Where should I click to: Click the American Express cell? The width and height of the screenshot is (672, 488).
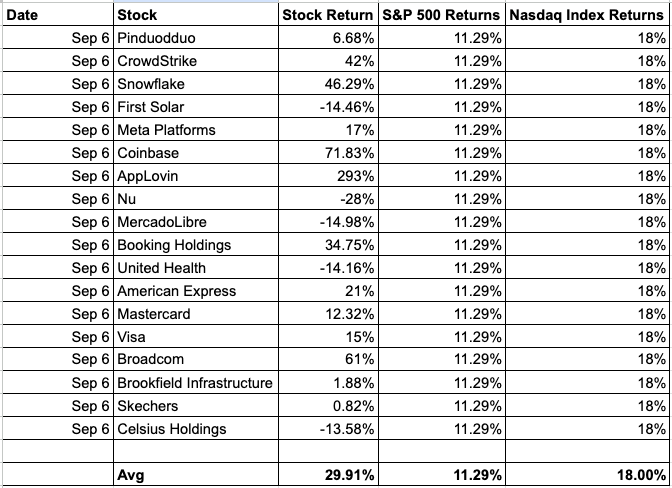pyautogui.click(x=196, y=291)
